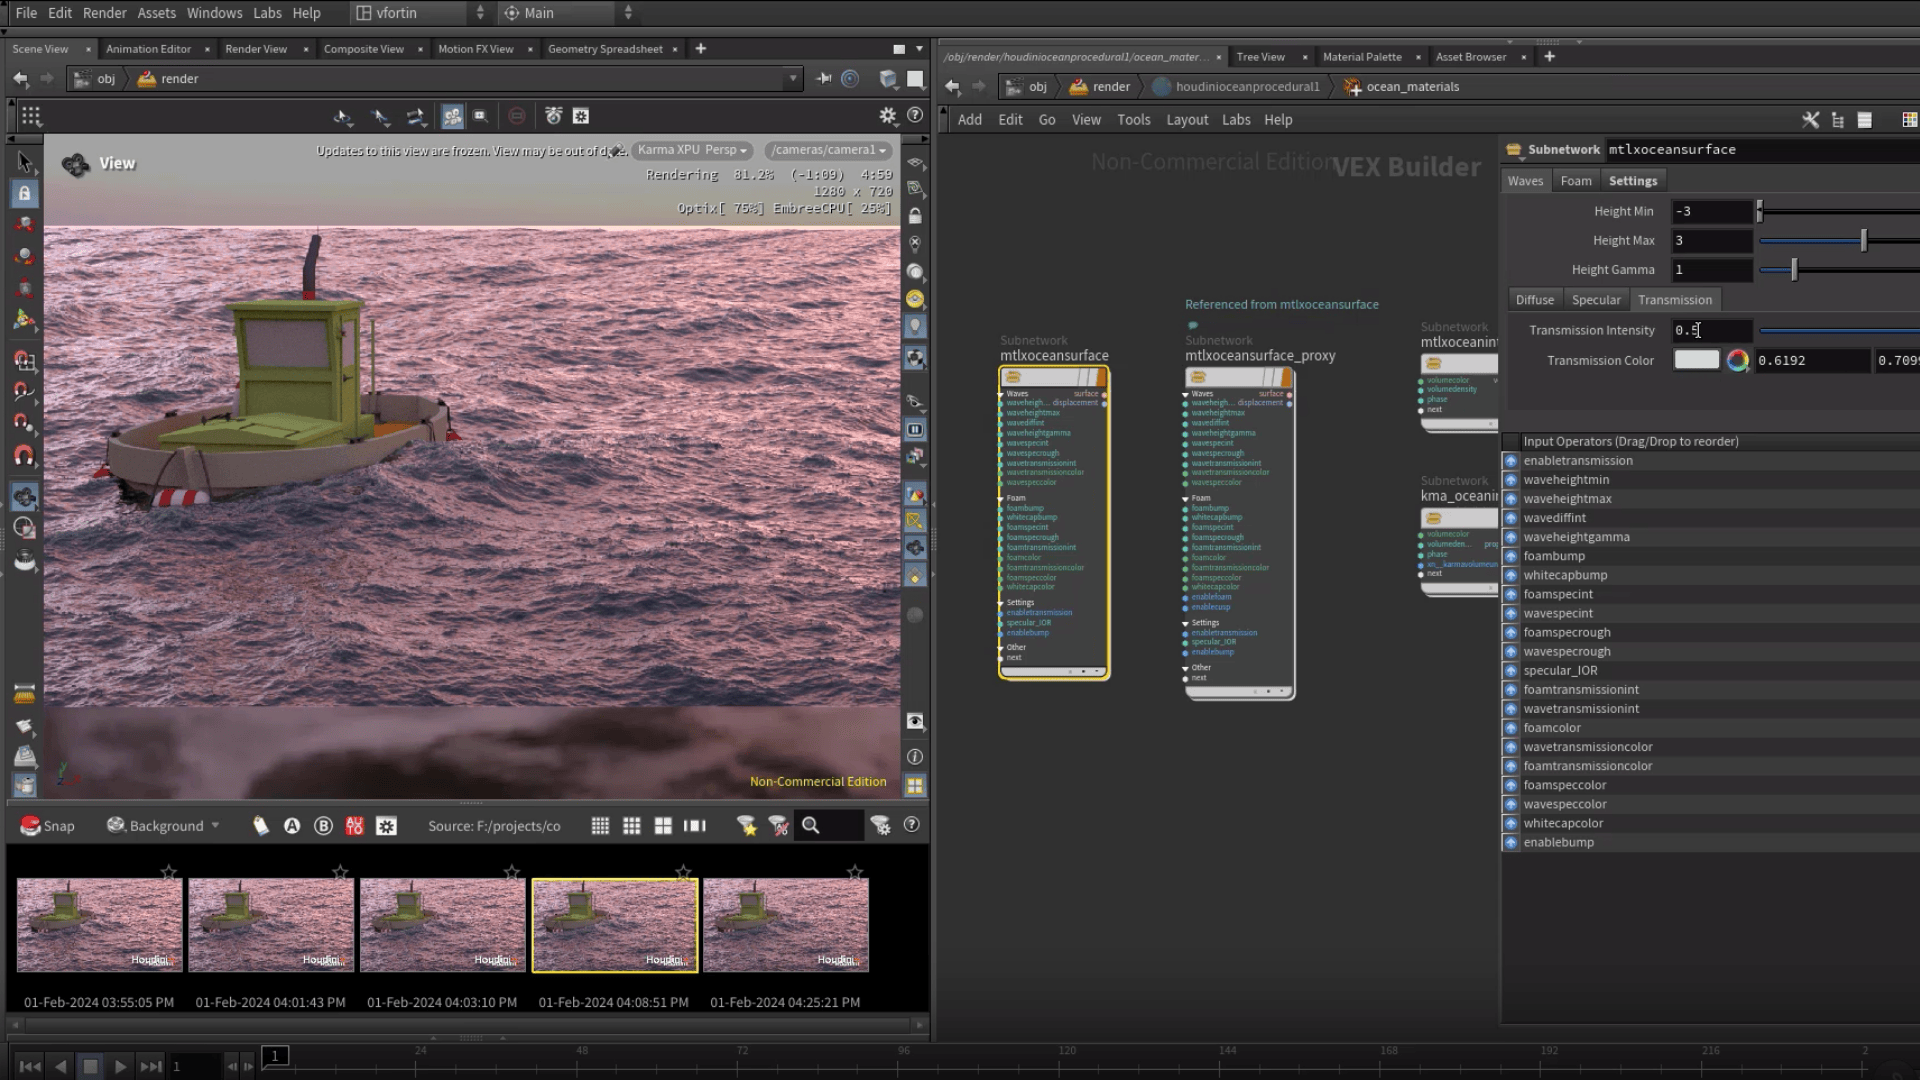The height and width of the screenshot is (1080, 1920).
Task: Open viewport display options gear icon
Action: 887,116
